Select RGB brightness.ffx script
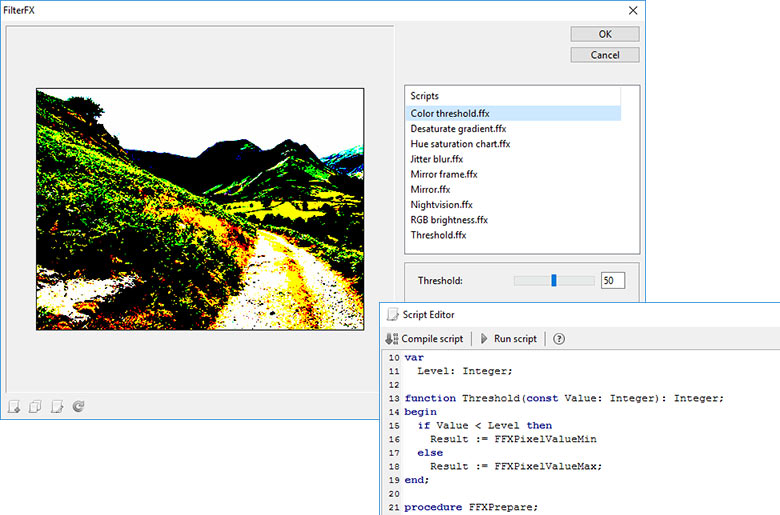 click(x=513, y=220)
